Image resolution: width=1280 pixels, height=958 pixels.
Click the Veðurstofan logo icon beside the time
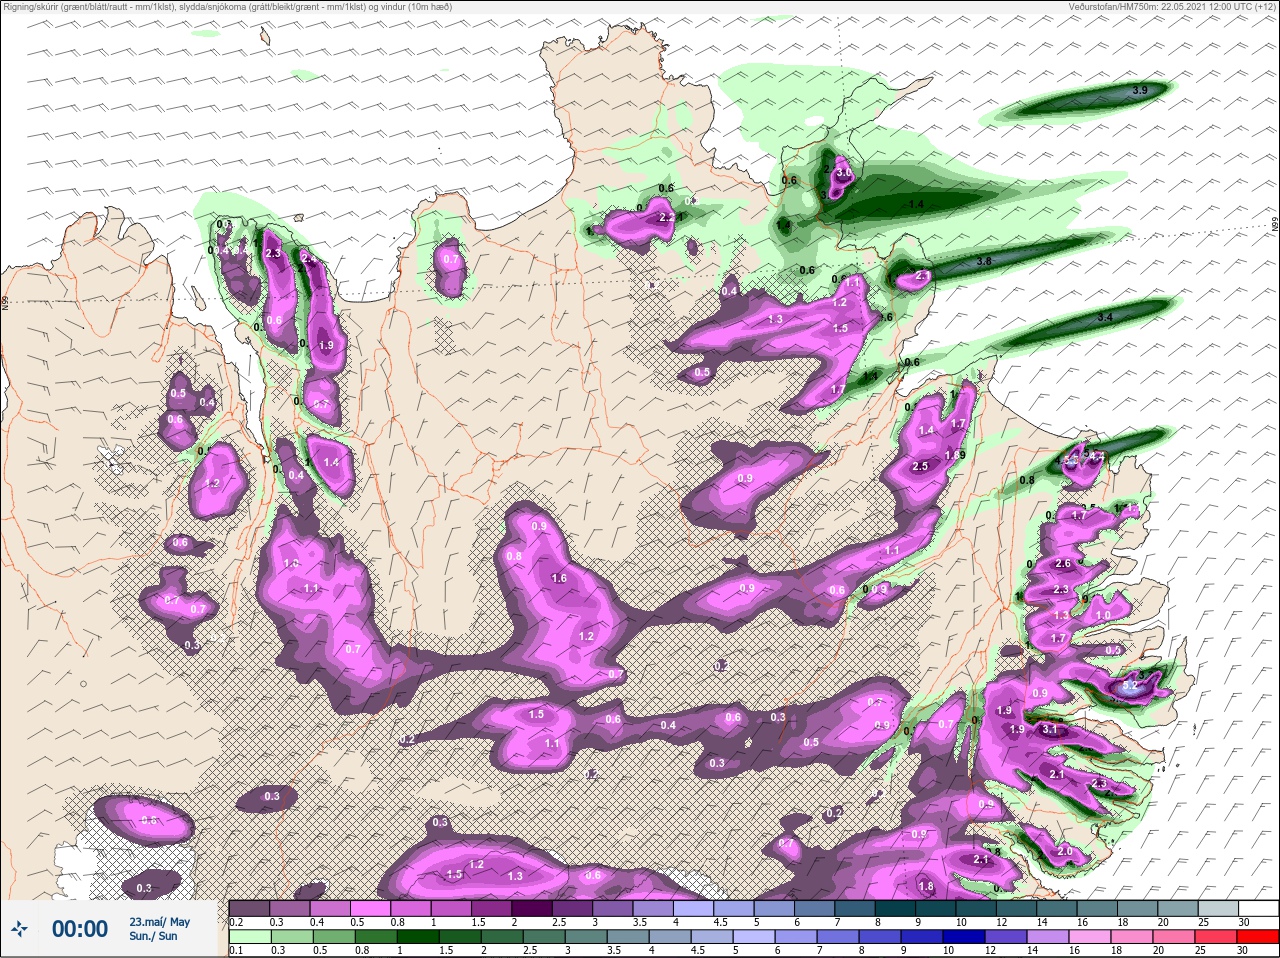click(x=20, y=929)
